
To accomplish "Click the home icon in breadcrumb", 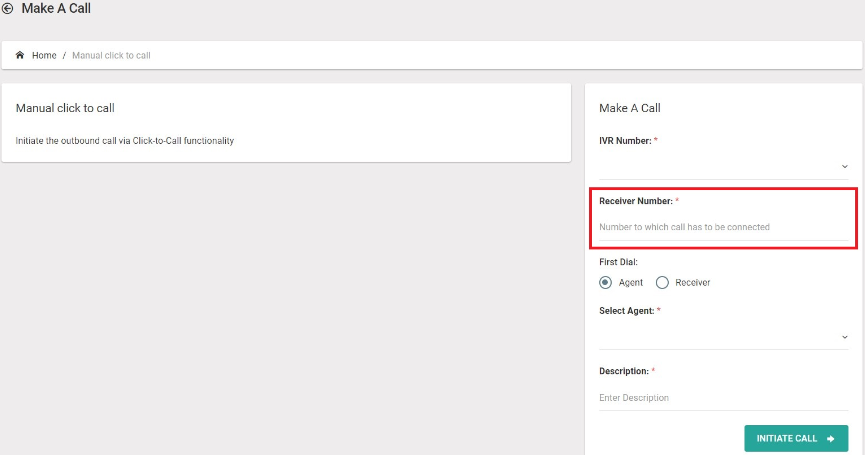I will 20,55.
